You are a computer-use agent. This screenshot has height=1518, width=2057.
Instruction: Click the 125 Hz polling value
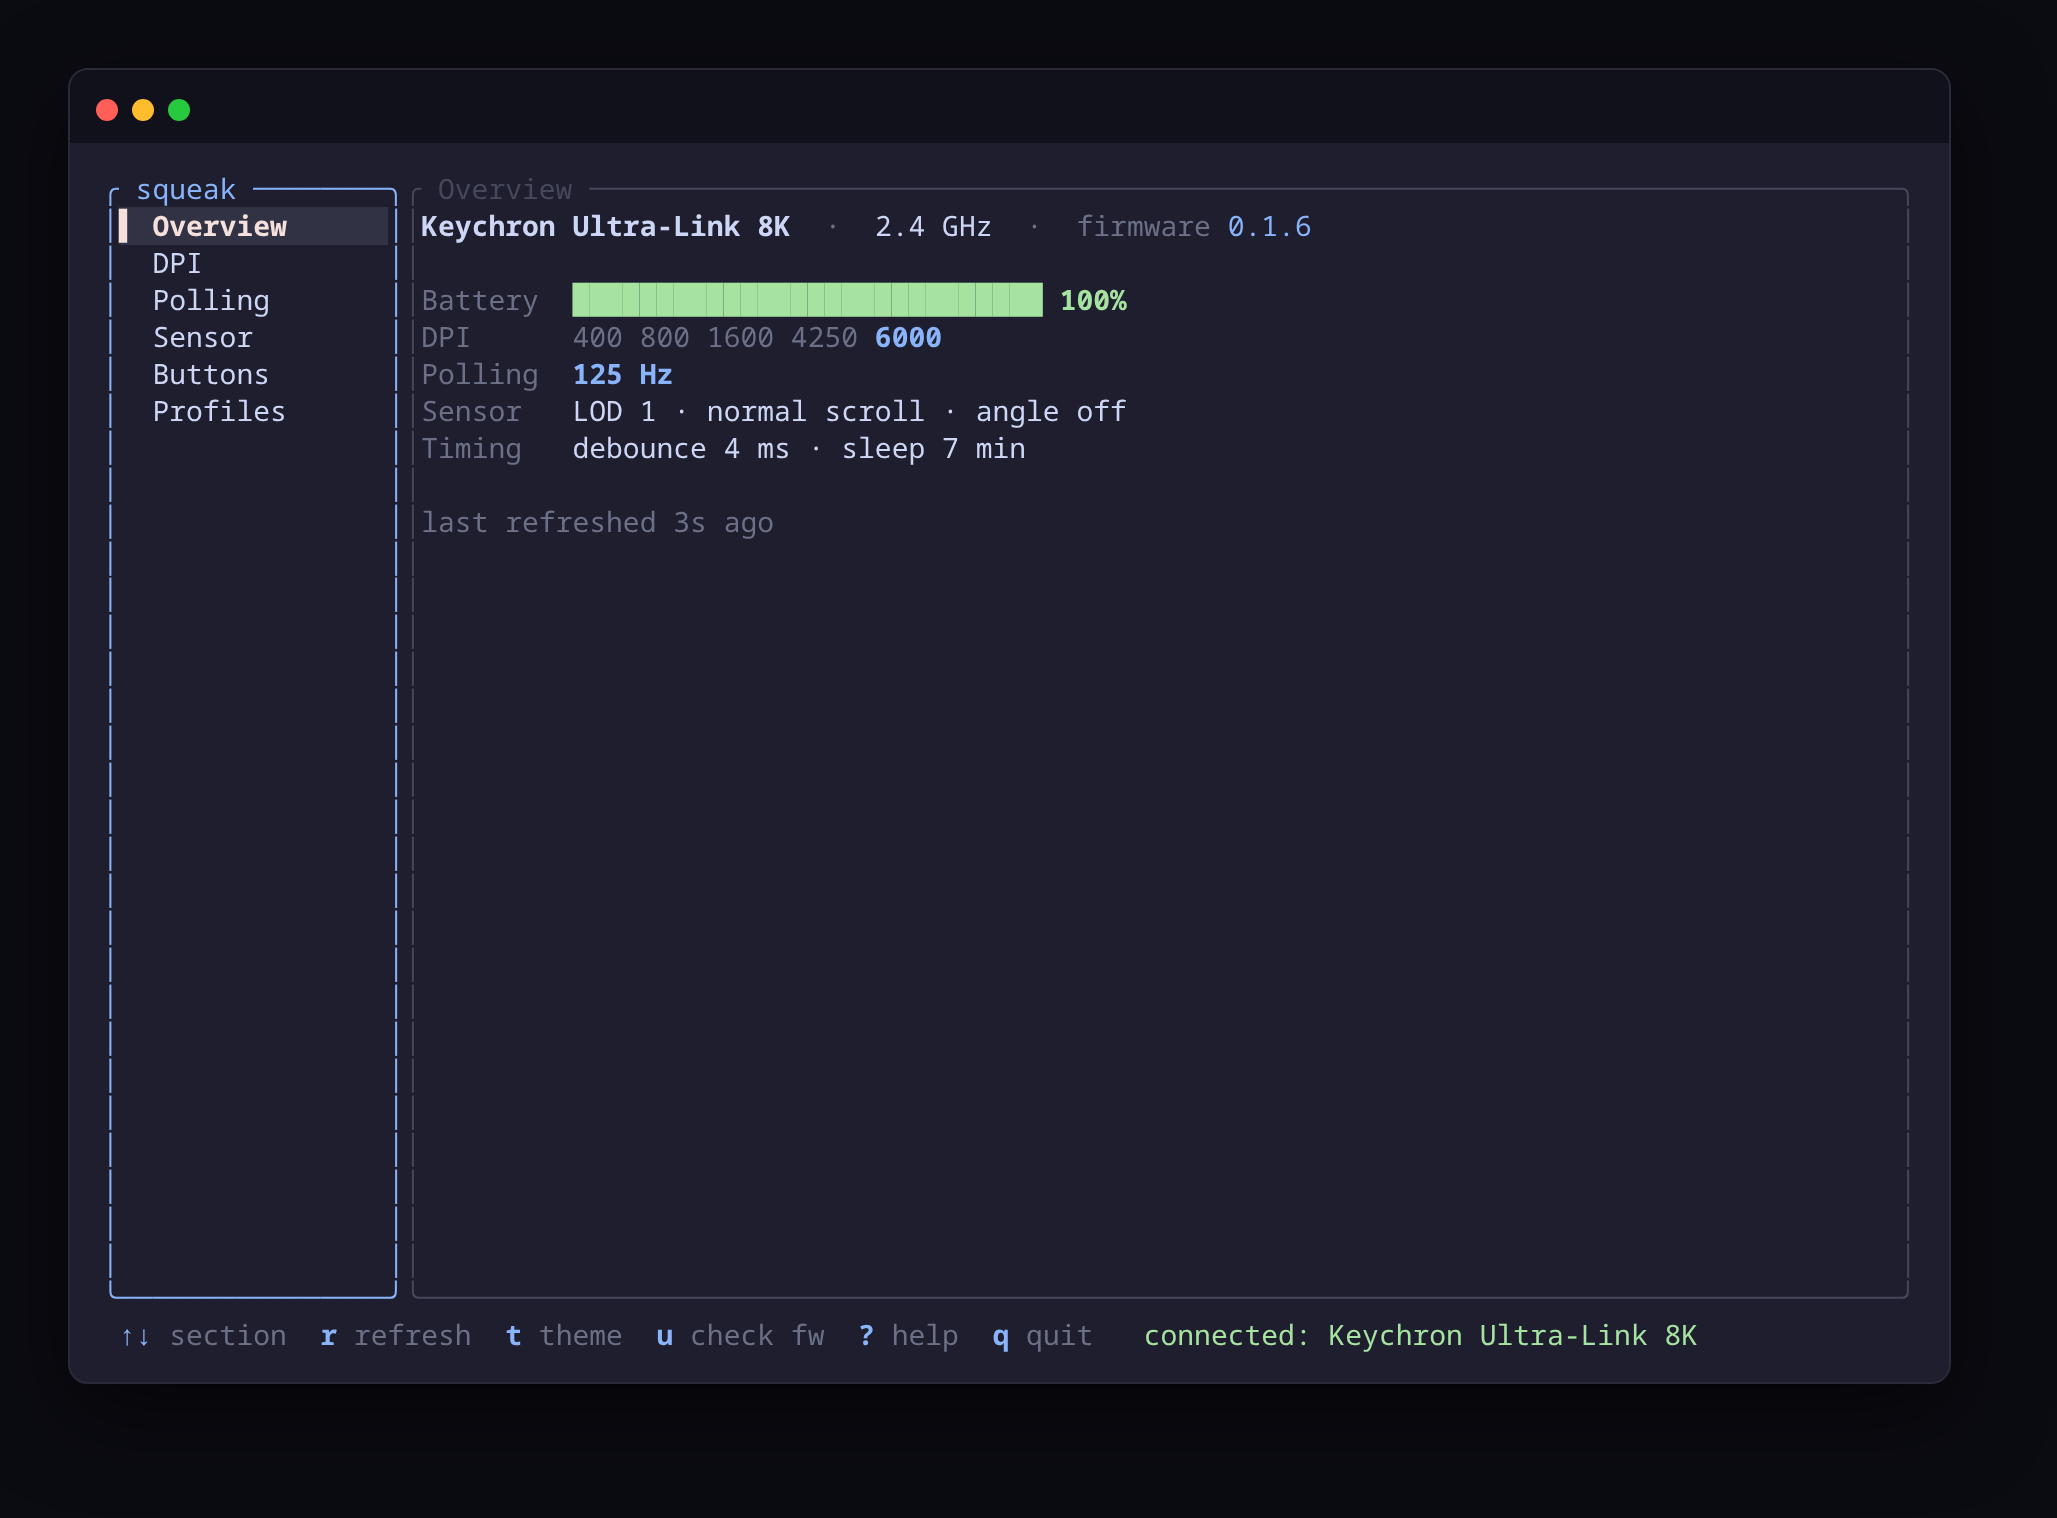(x=622, y=374)
